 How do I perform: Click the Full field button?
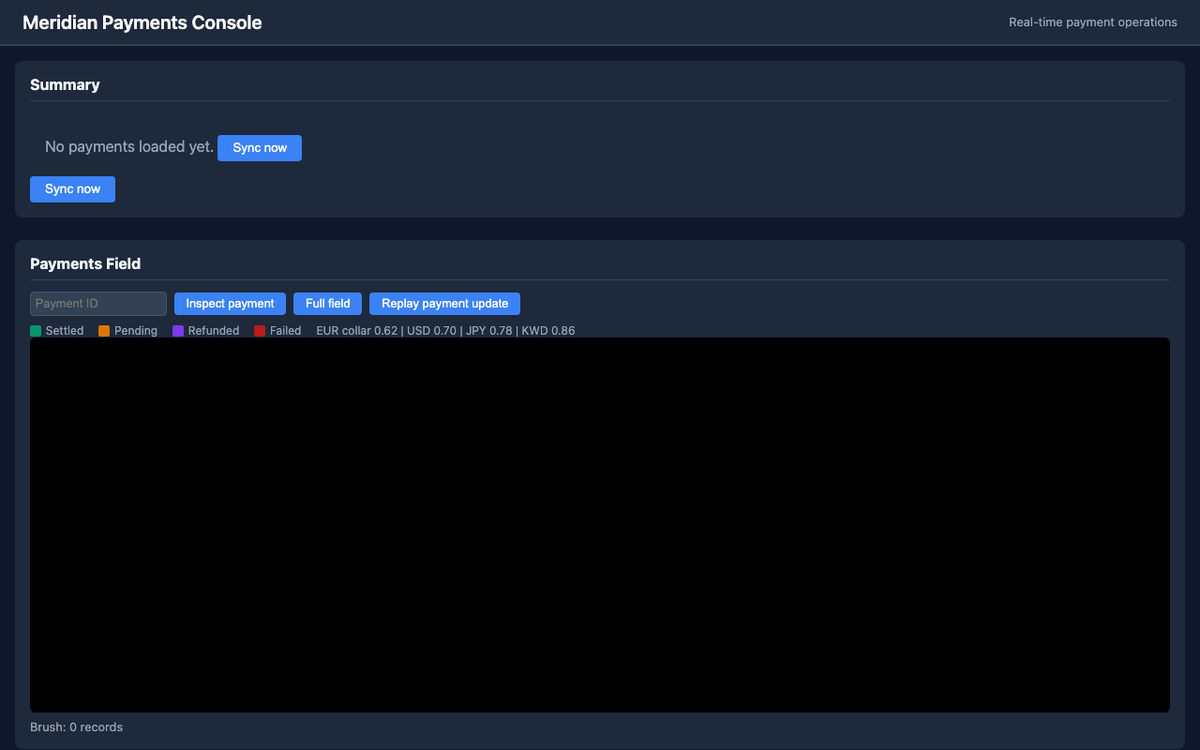coord(328,304)
